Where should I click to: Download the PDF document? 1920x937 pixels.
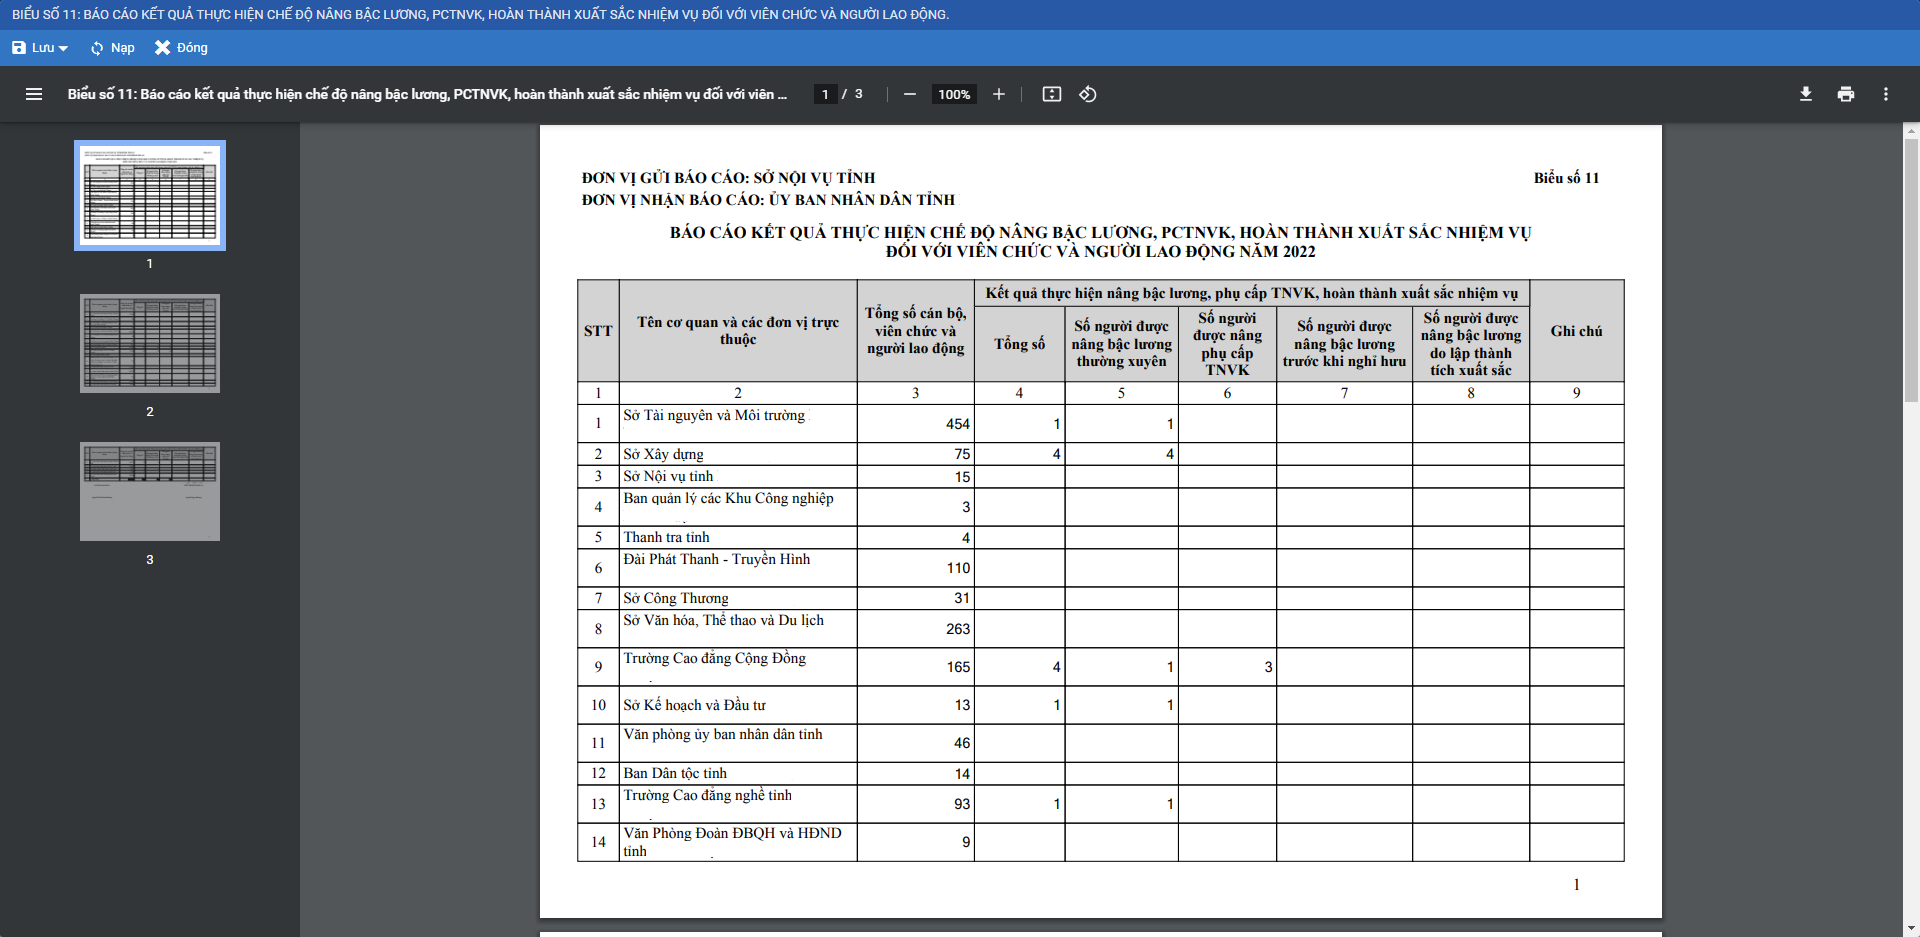tap(1805, 94)
